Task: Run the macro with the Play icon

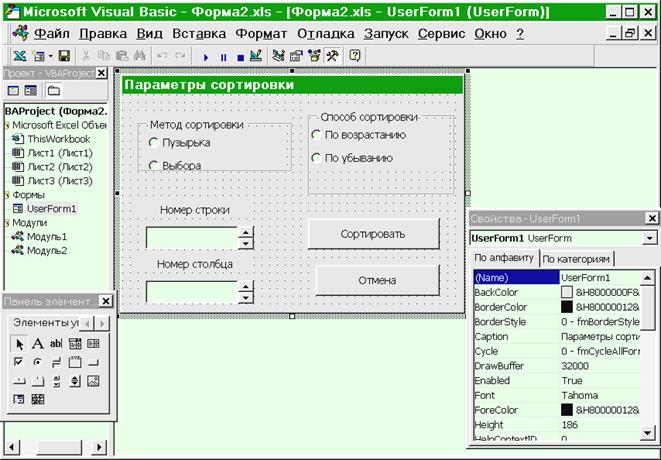Action: (x=206, y=57)
